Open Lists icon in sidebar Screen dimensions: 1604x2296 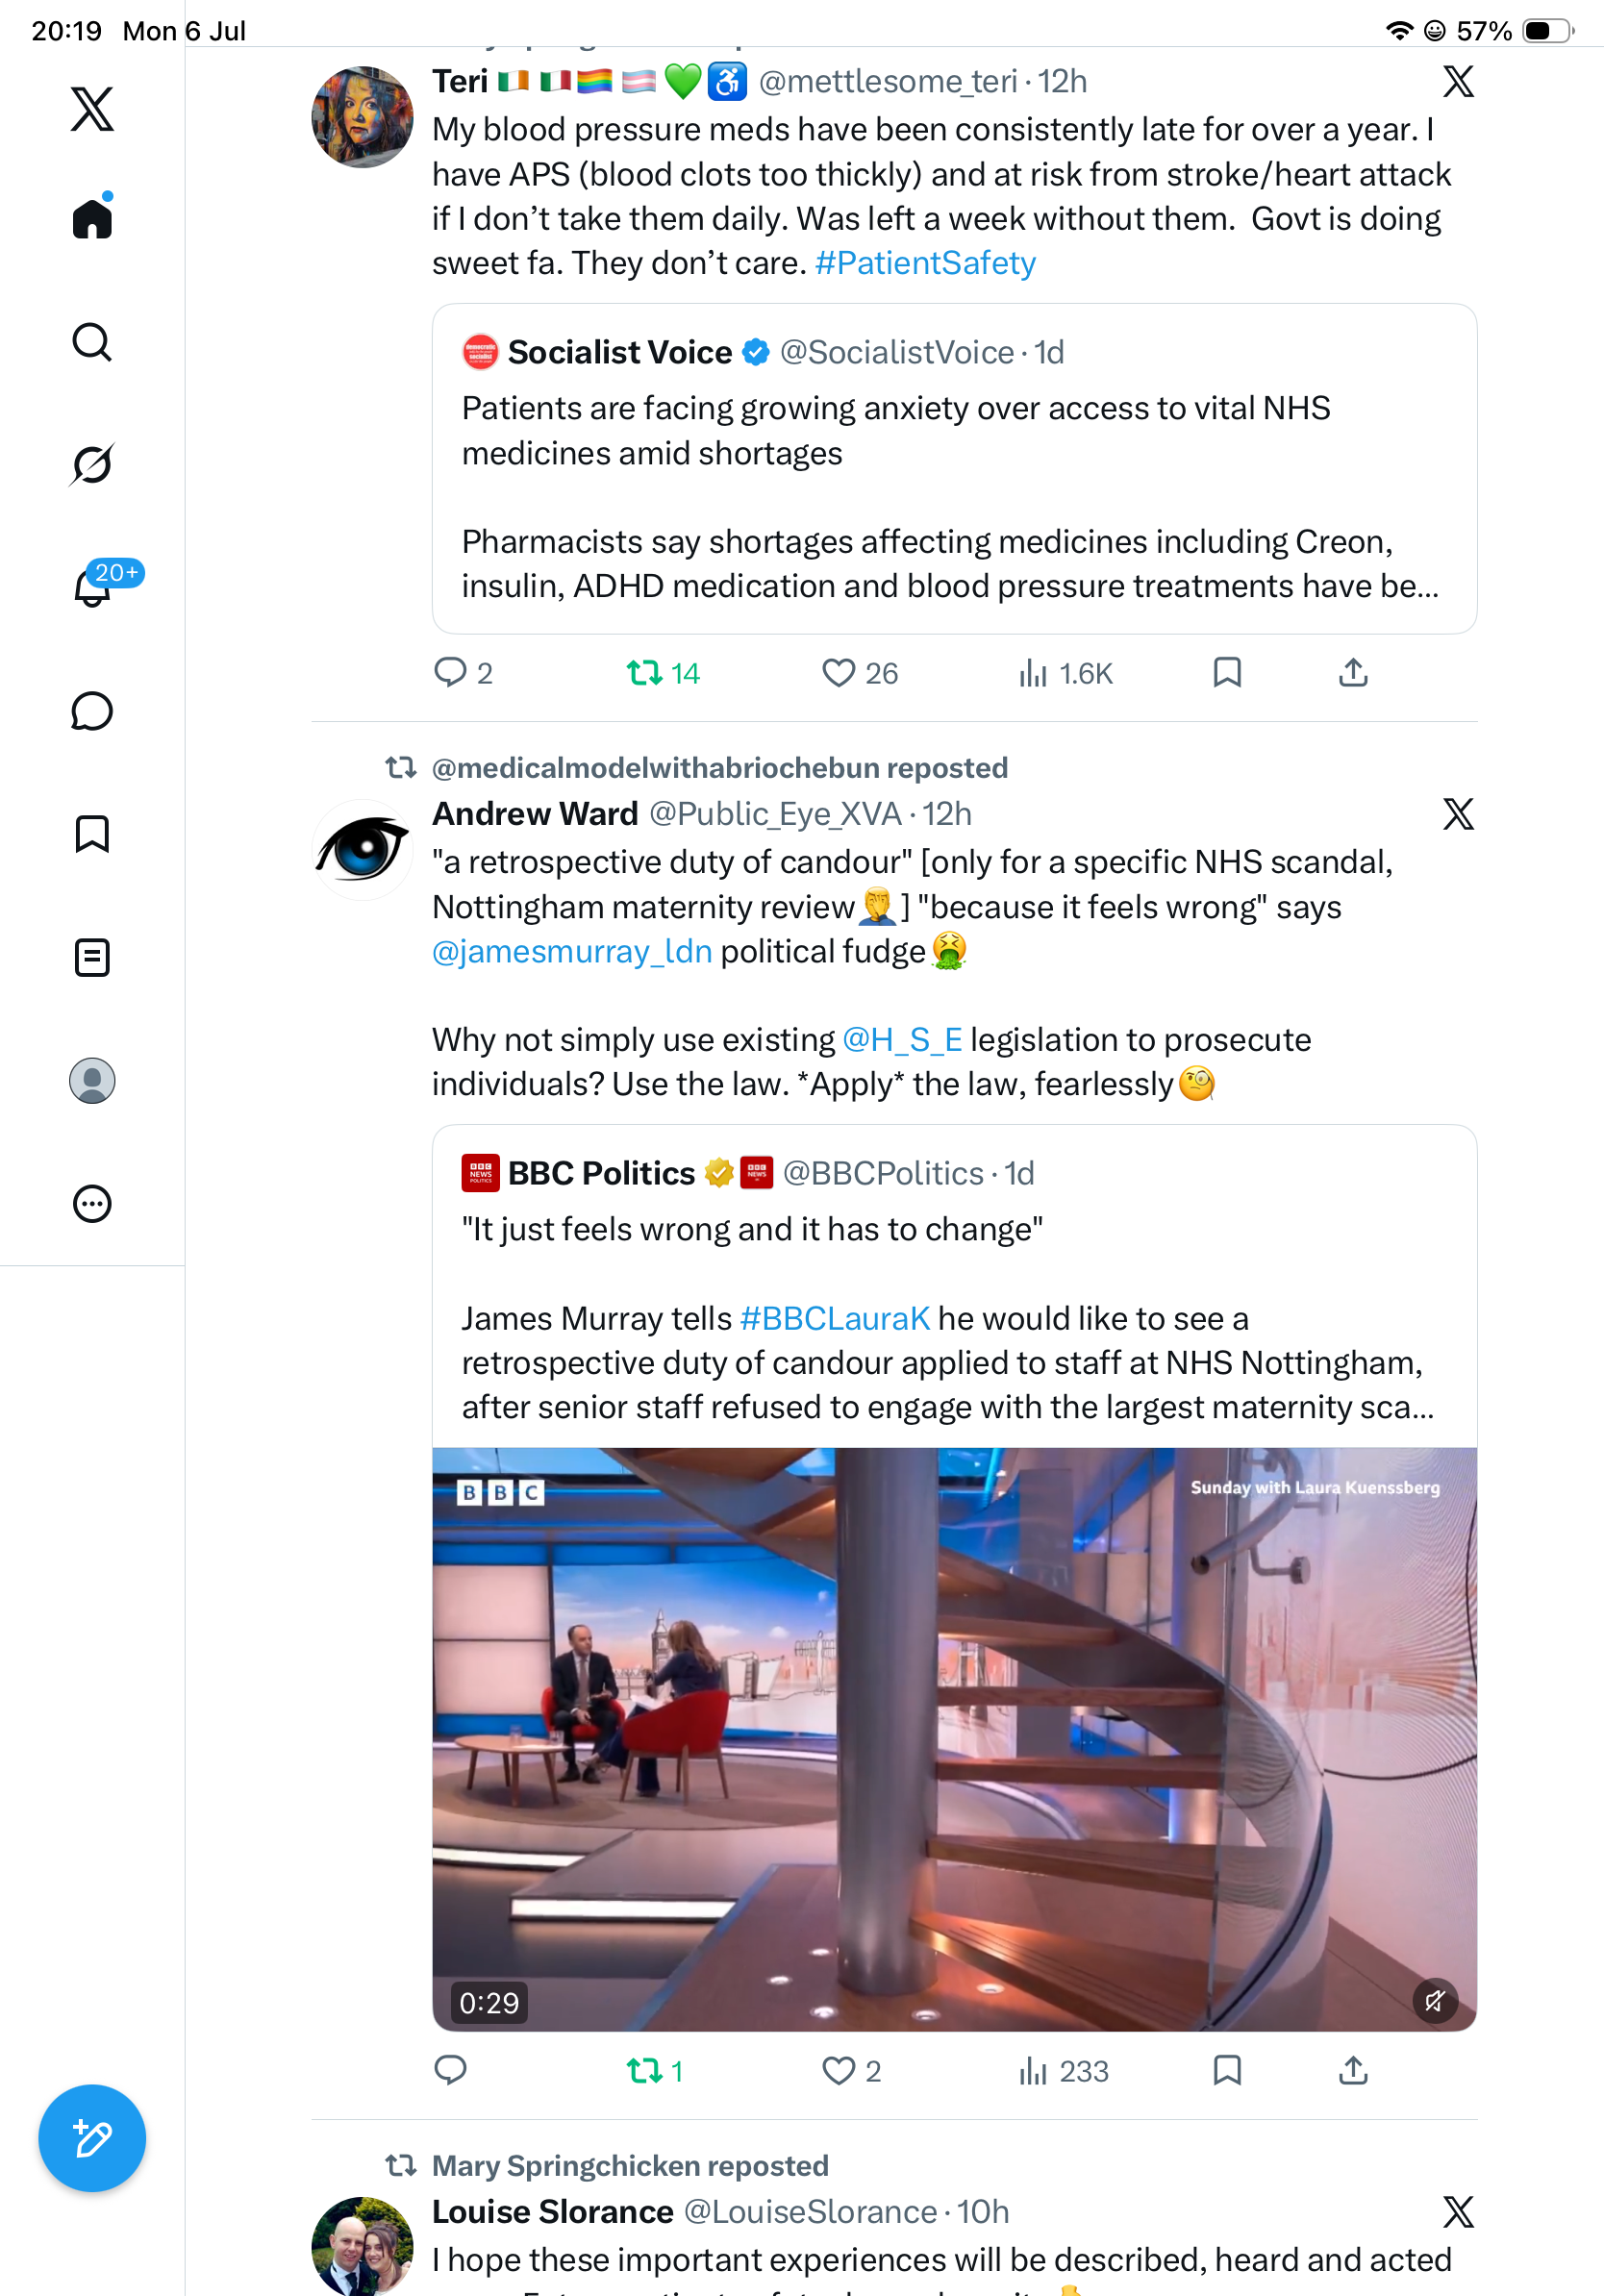(92, 957)
